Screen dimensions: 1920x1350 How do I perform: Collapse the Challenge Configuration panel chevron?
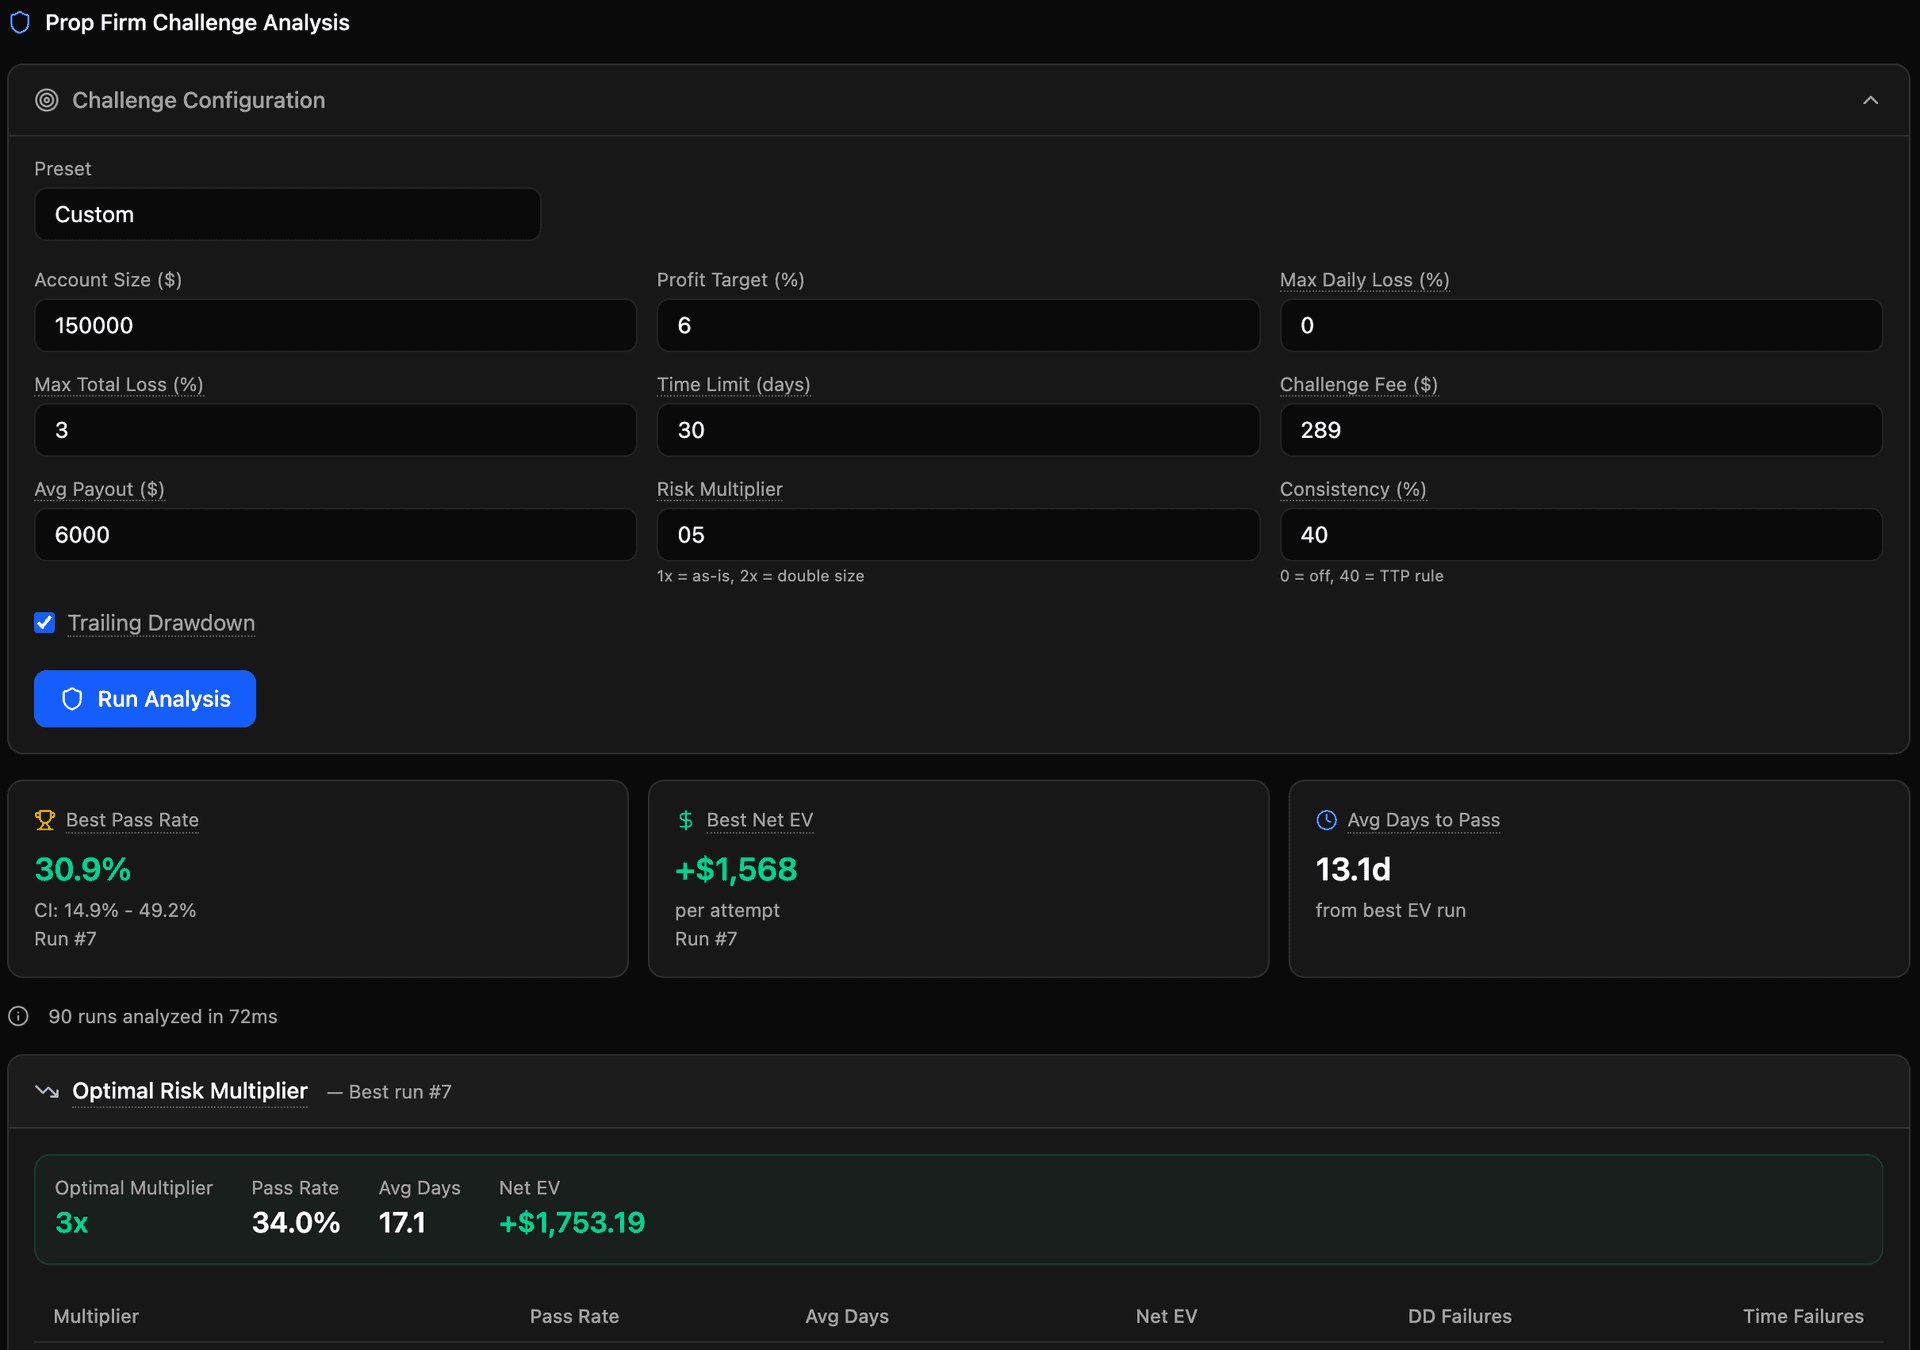[x=1870, y=100]
